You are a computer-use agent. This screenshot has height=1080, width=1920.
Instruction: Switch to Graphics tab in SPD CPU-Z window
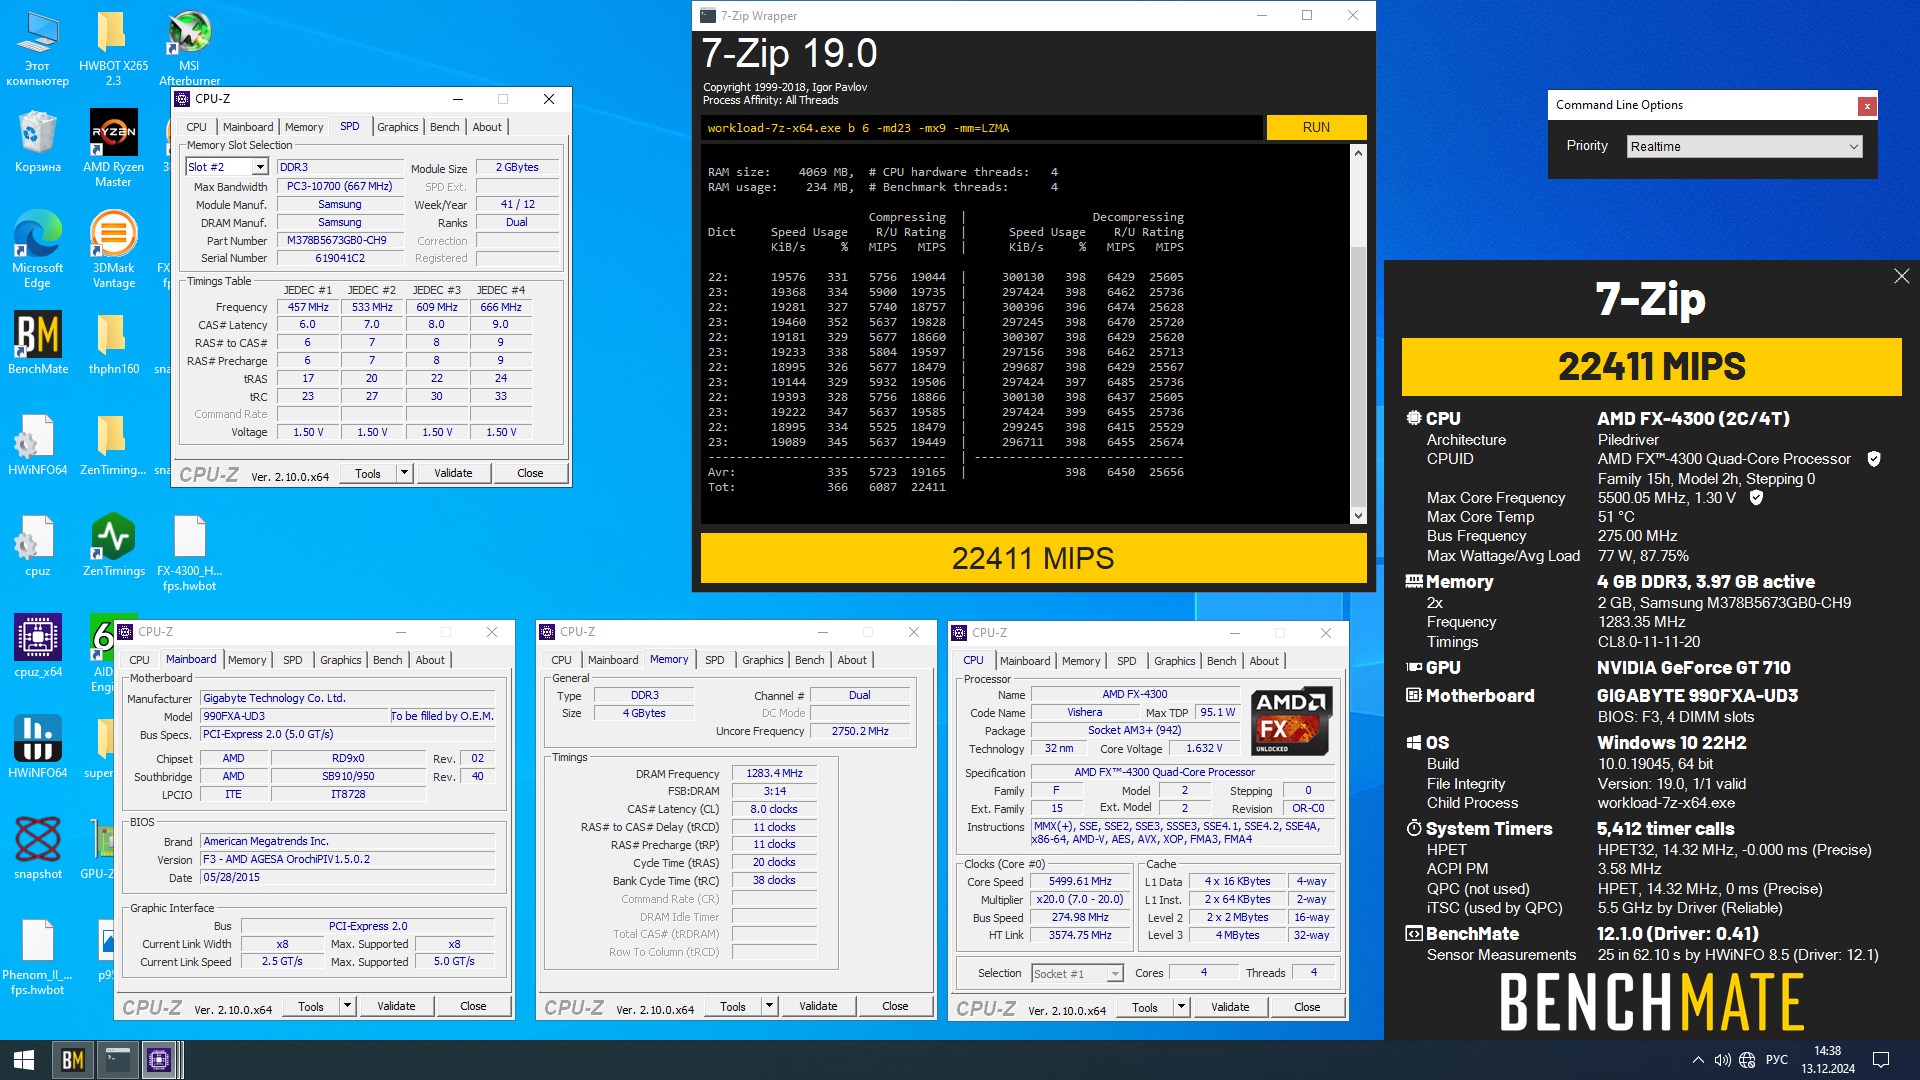(397, 127)
